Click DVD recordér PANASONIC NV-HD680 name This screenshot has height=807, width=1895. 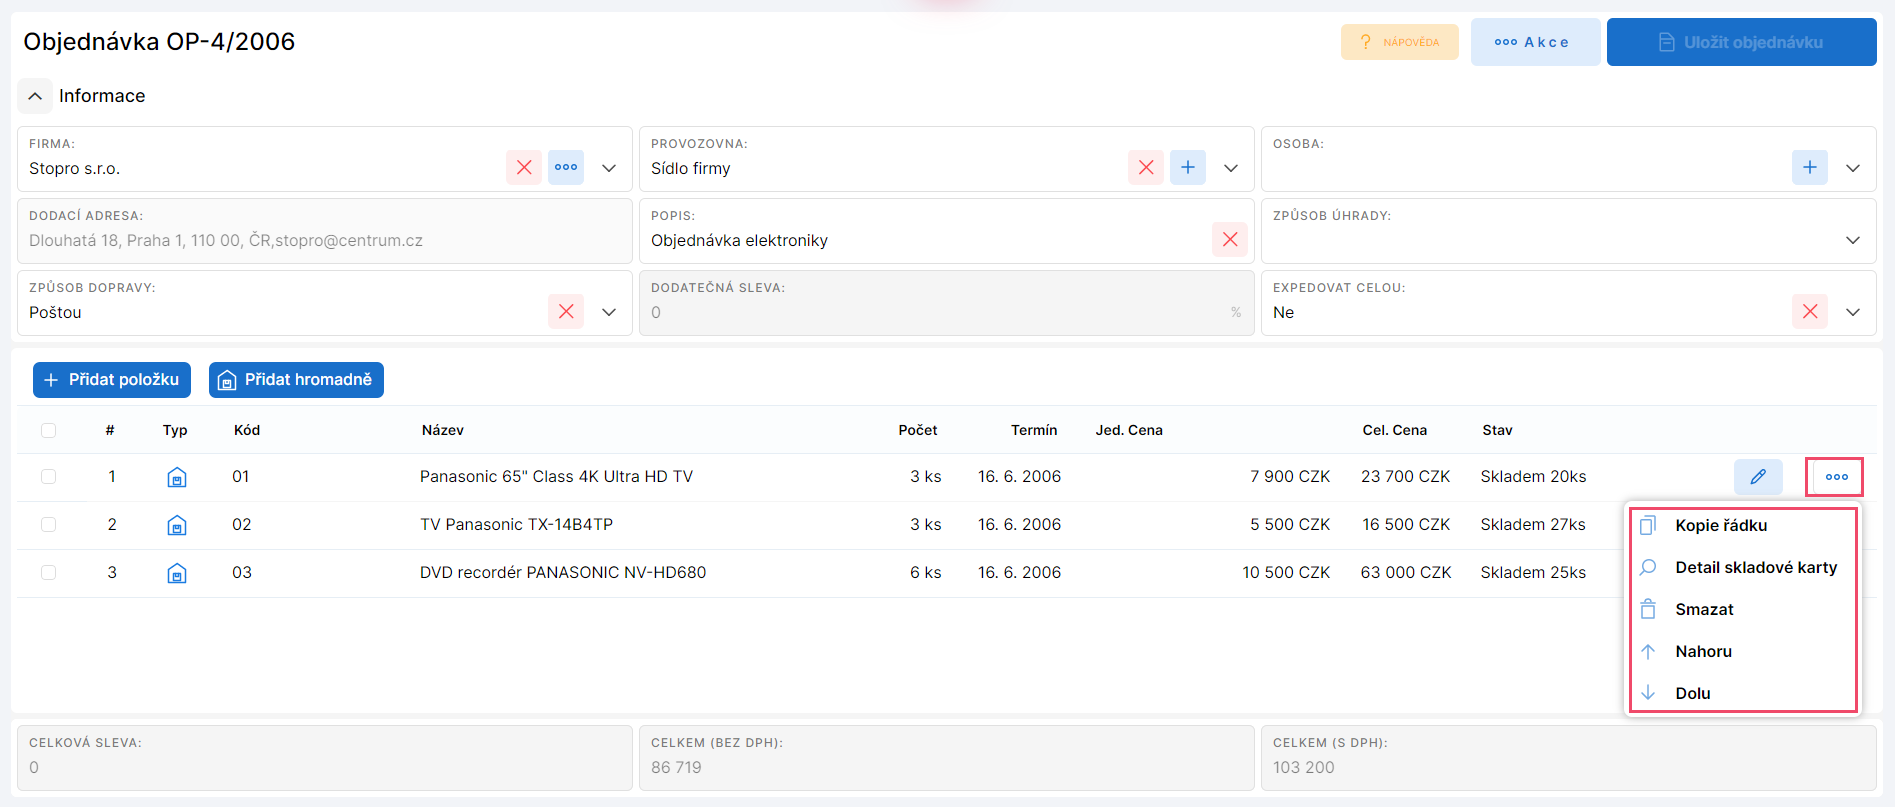click(563, 573)
